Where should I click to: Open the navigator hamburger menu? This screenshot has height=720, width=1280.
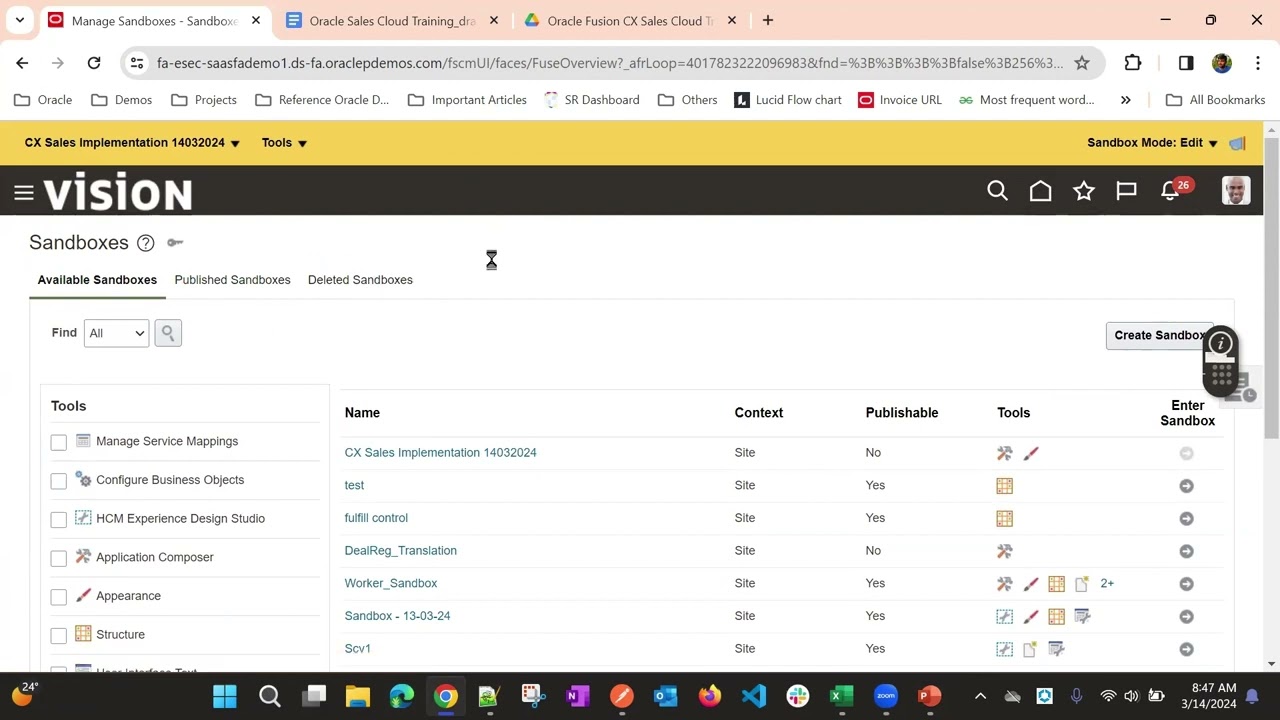pyautogui.click(x=24, y=193)
